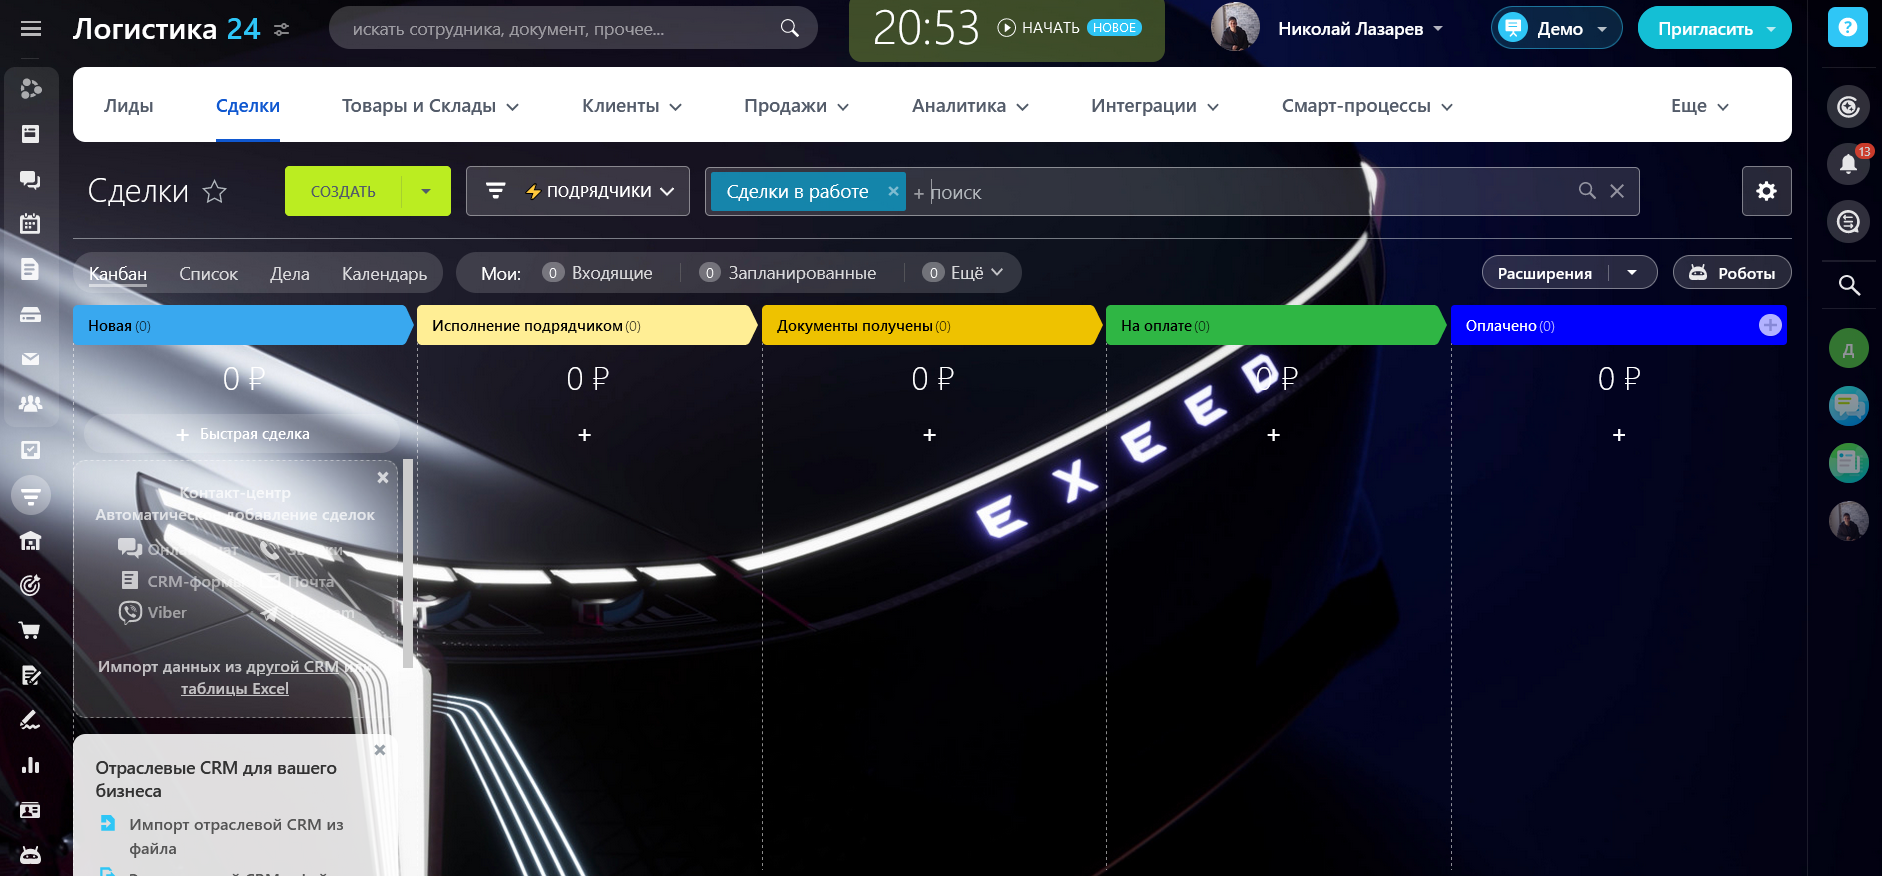Open the calendar icon in left sidebar
1882x876 pixels.
click(31, 224)
